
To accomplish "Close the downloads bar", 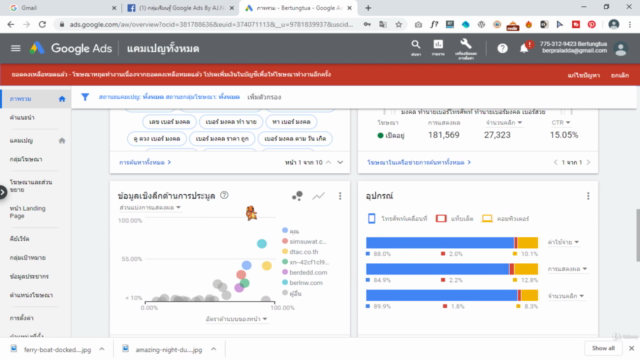I will pos(631,349).
